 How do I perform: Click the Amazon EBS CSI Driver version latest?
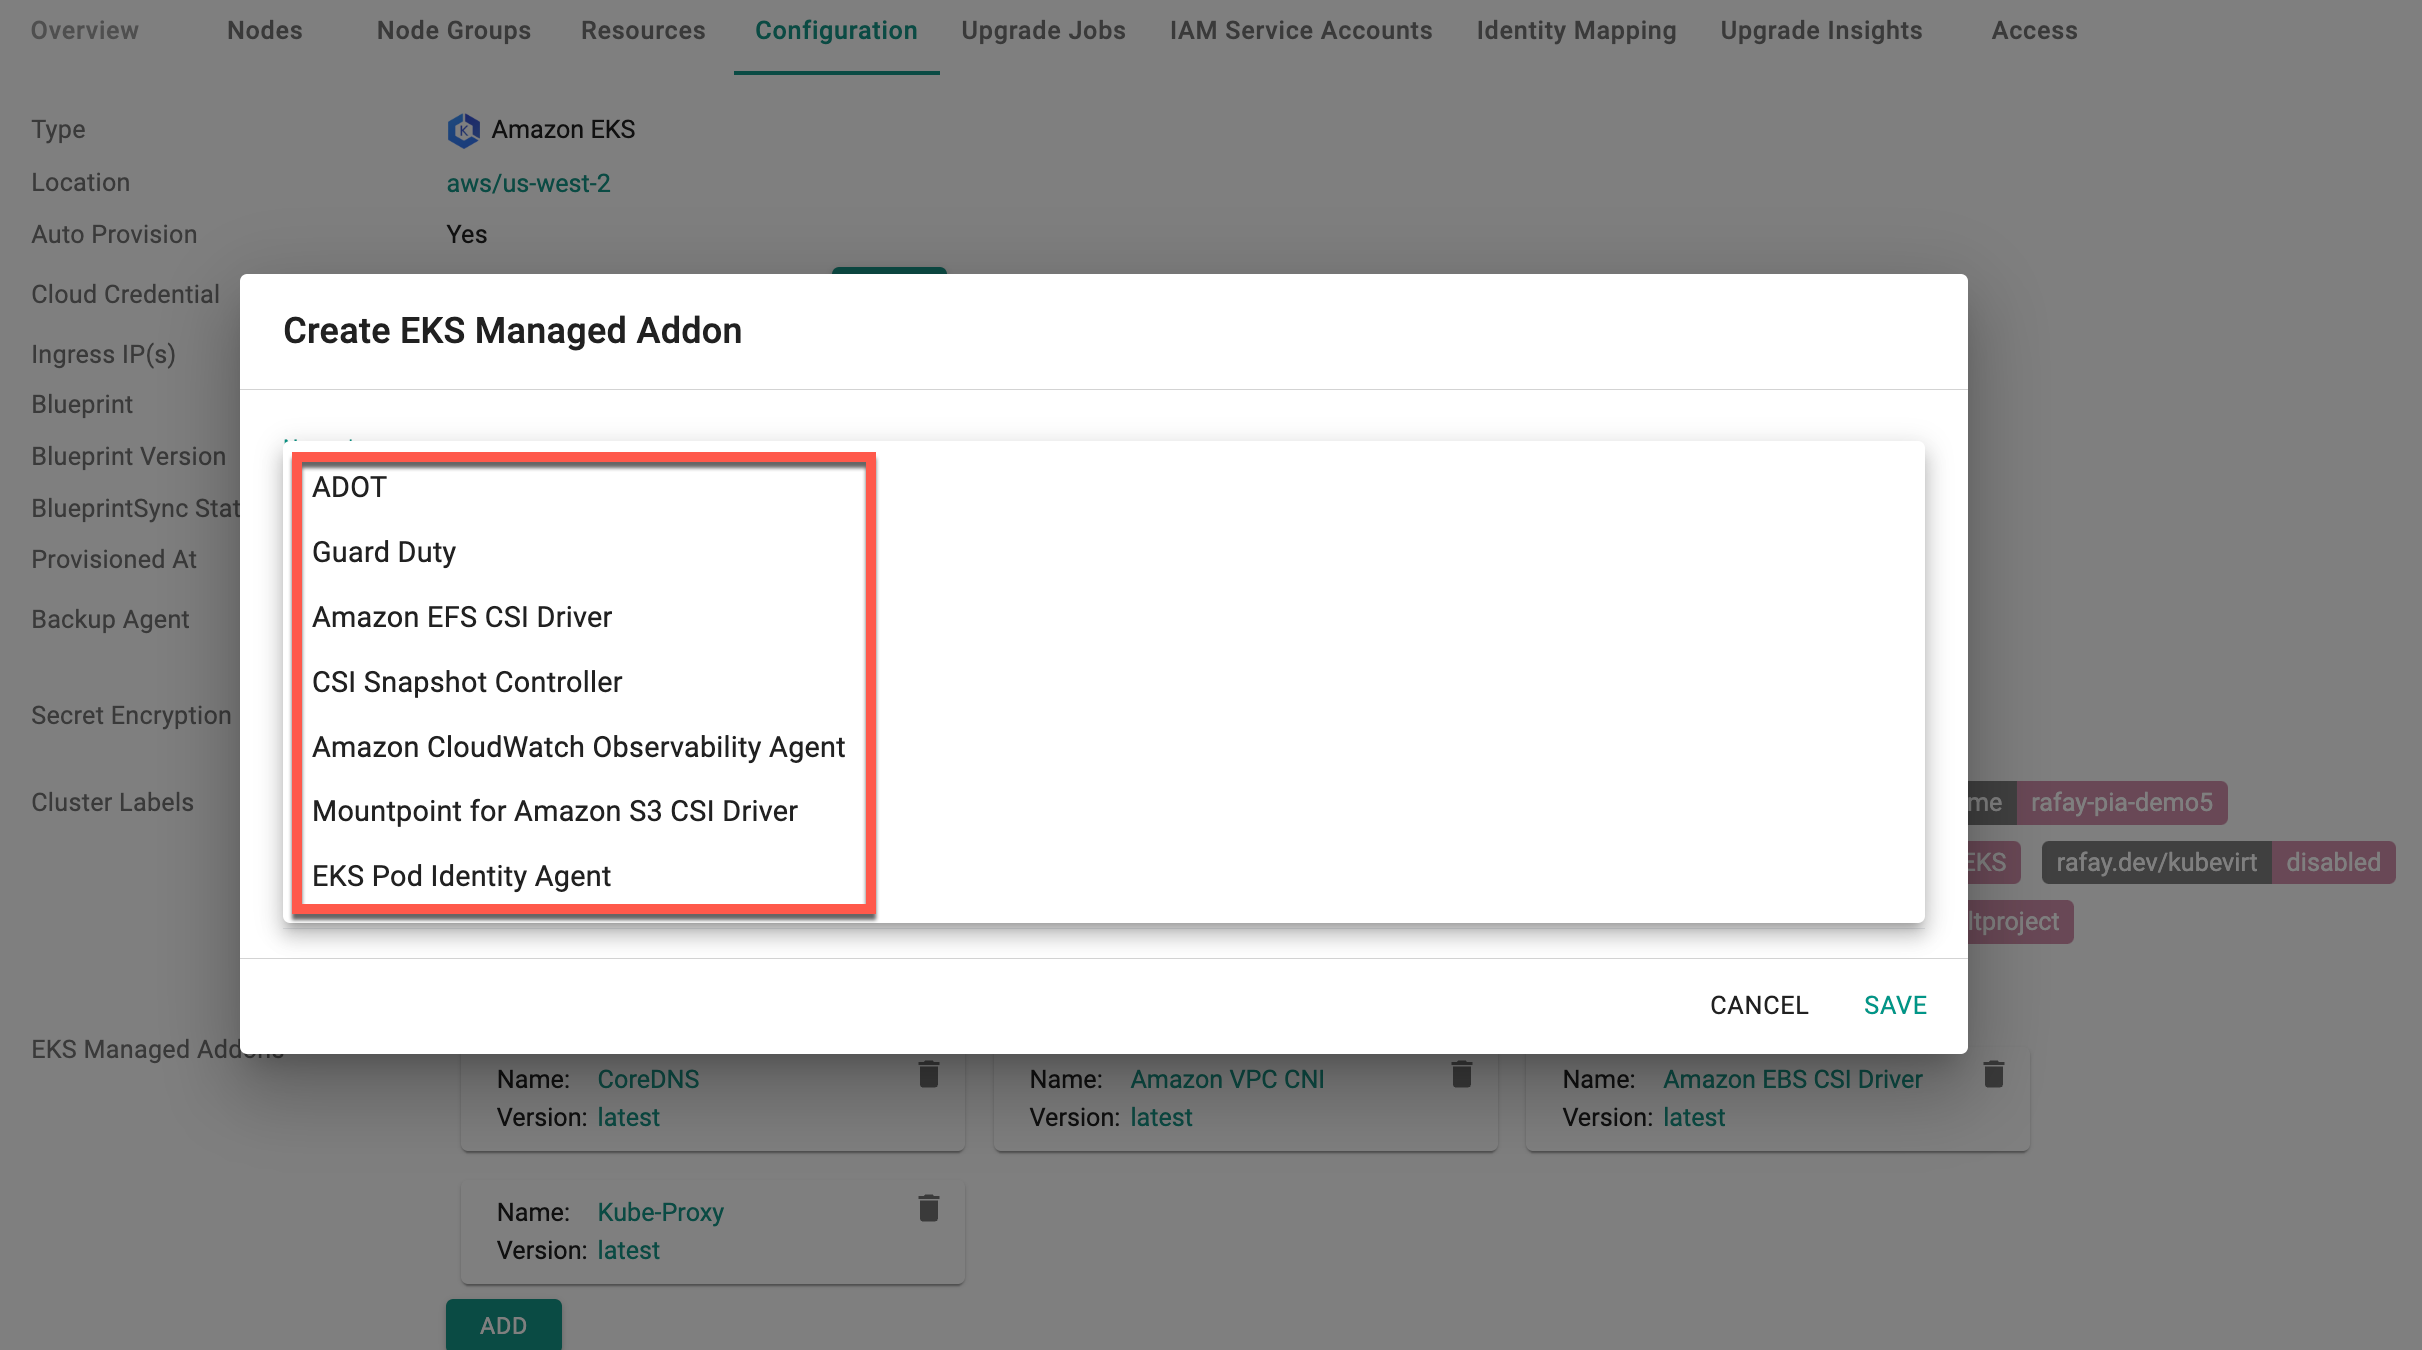tap(1694, 1117)
